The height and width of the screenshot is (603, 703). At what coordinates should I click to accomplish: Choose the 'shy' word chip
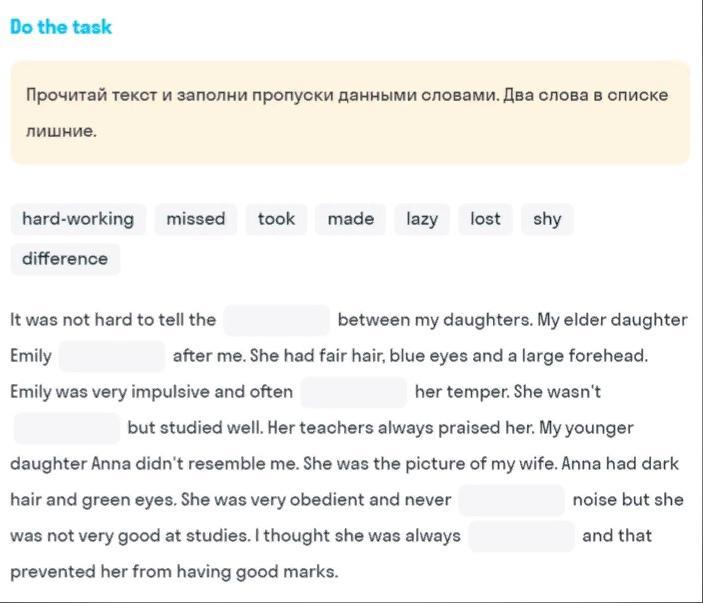(x=547, y=219)
